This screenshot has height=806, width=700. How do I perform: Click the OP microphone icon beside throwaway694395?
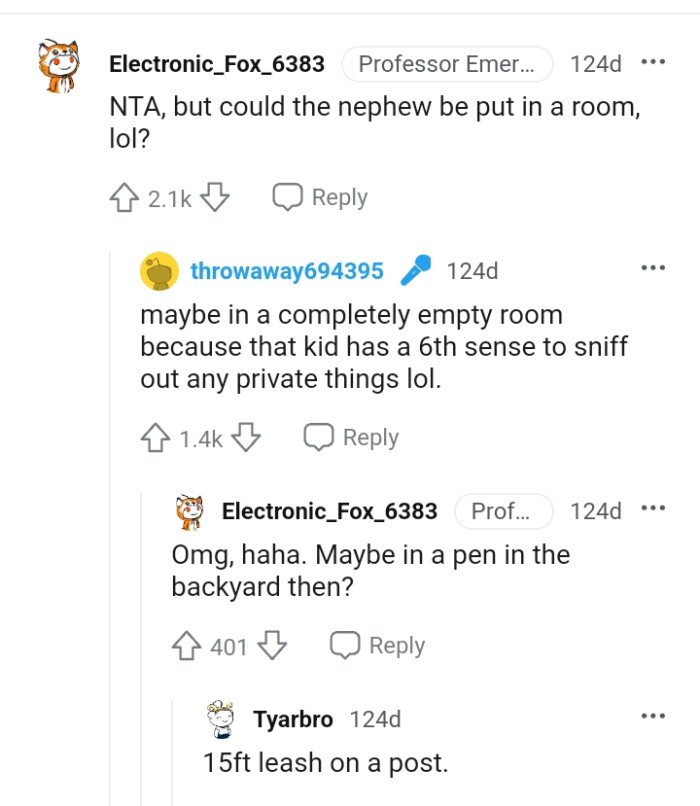tap(415, 271)
